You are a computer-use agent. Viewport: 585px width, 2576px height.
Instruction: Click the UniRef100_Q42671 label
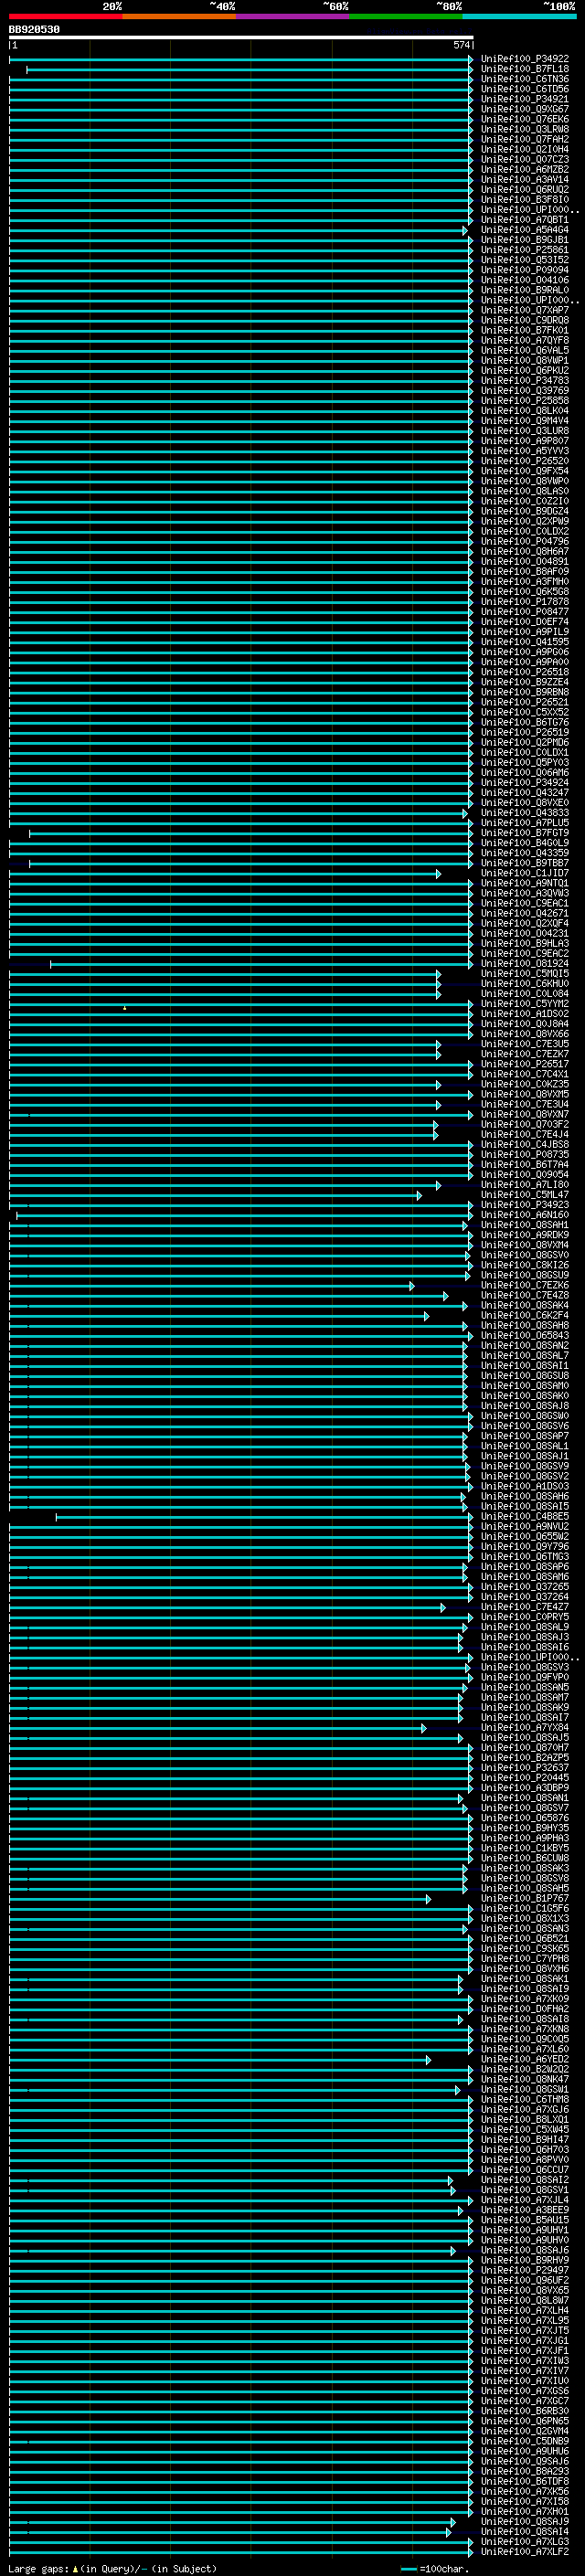pos(524,914)
